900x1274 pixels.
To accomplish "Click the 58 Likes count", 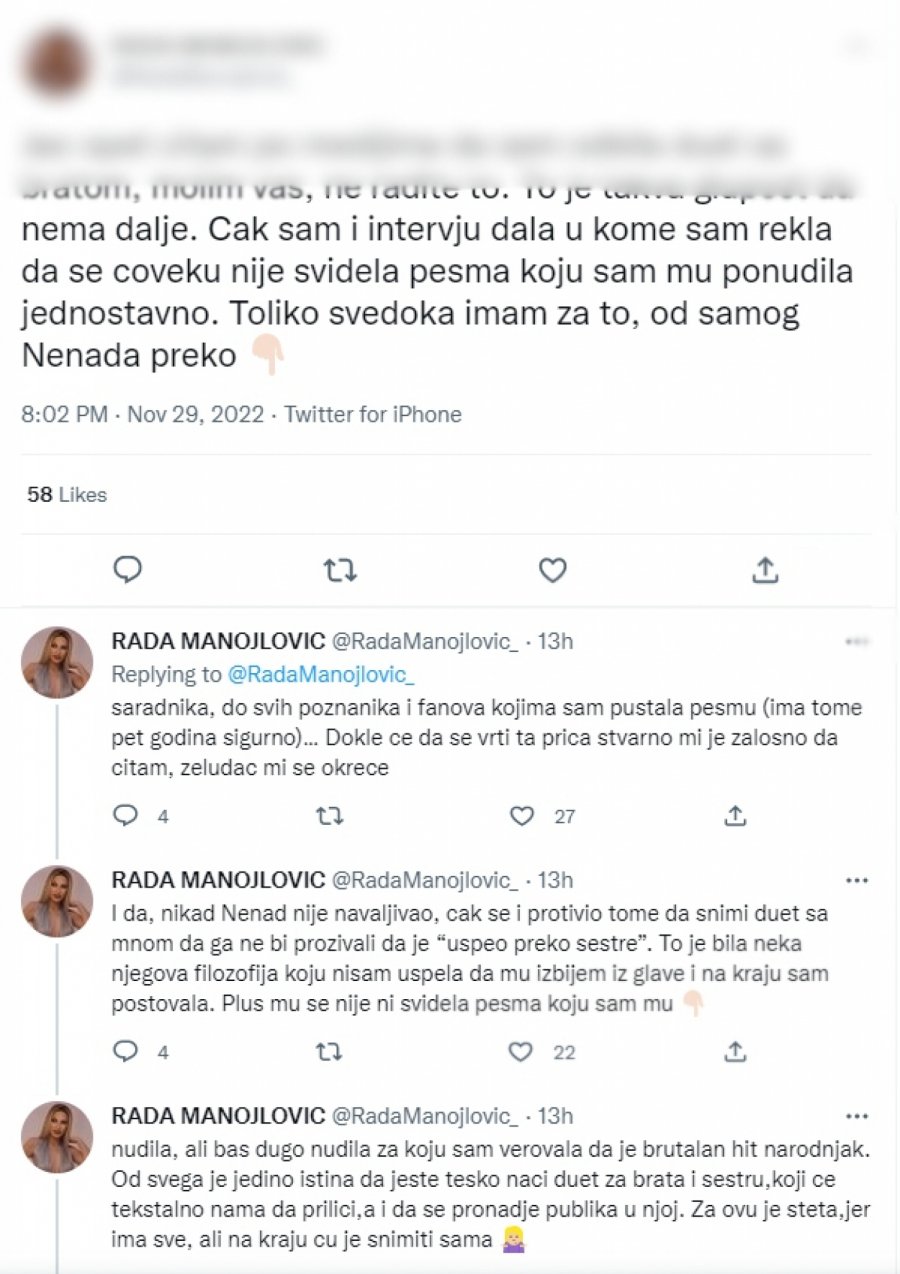I will (64, 494).
